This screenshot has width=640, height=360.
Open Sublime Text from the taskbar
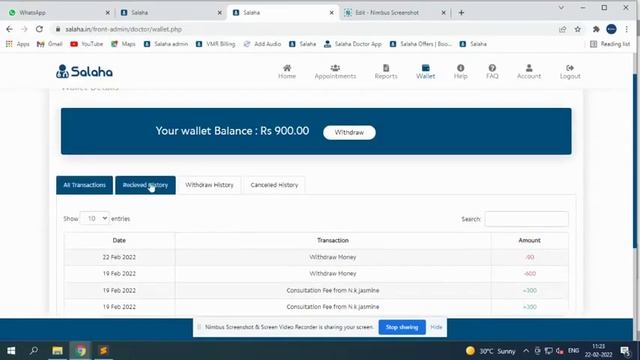[103, 351]
